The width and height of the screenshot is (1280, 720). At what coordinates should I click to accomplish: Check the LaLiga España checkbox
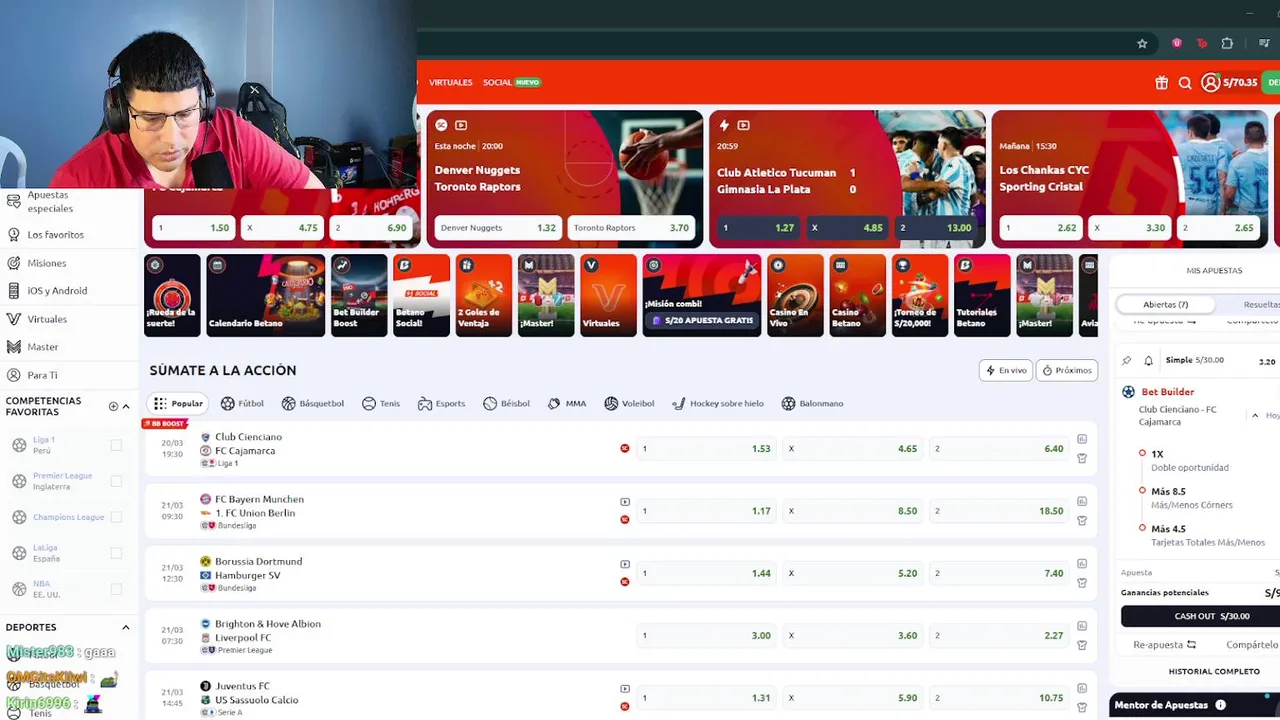coord(116,553)
